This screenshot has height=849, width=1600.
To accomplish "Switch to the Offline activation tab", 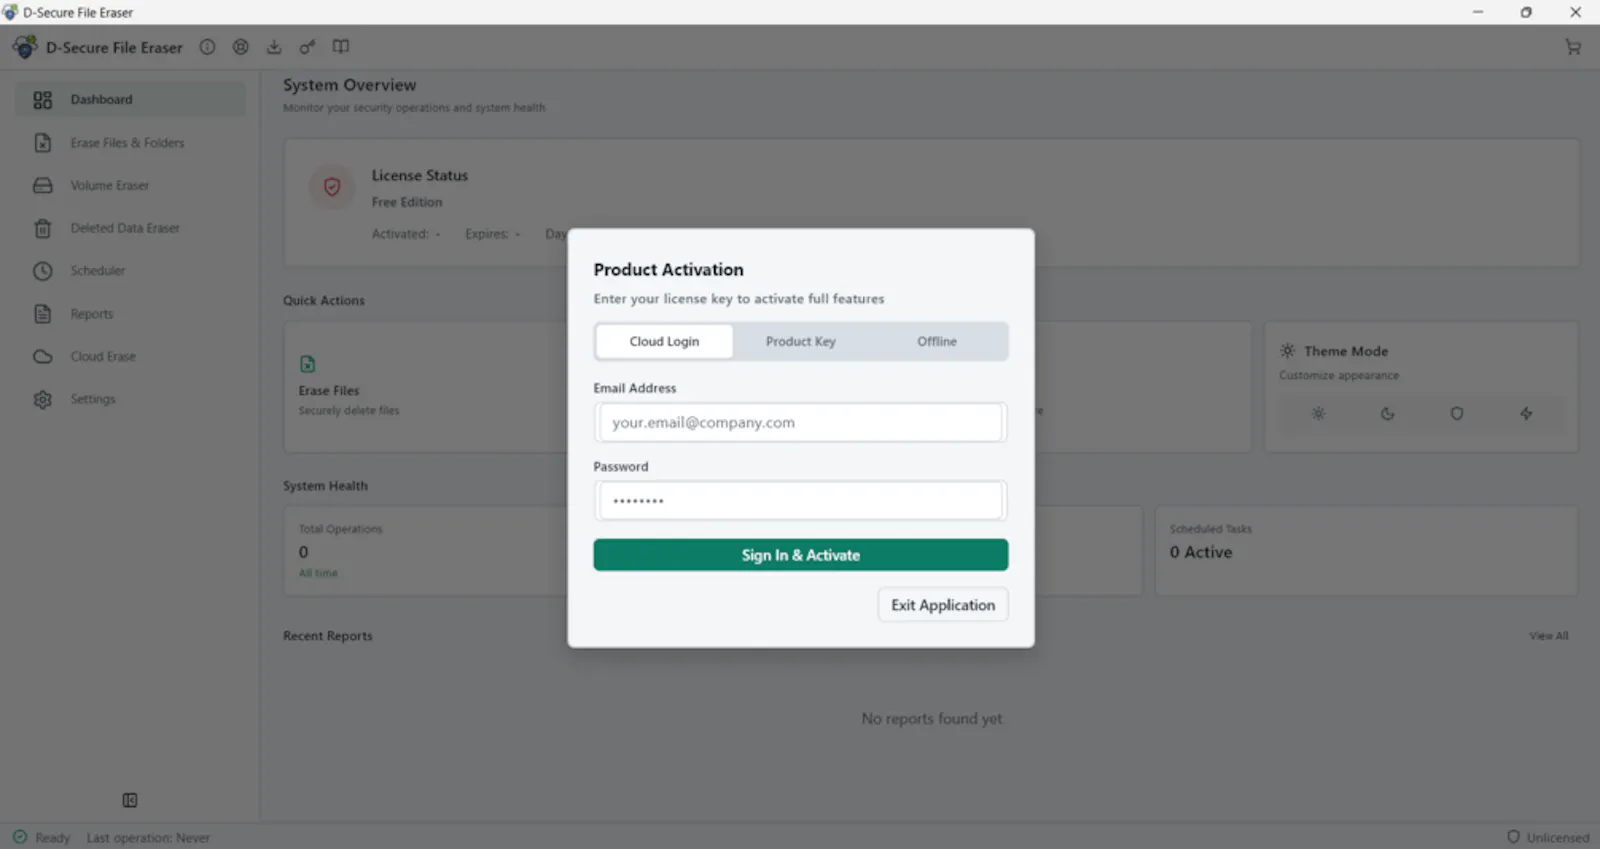I will pyautogui.click(x=937, y=342).
